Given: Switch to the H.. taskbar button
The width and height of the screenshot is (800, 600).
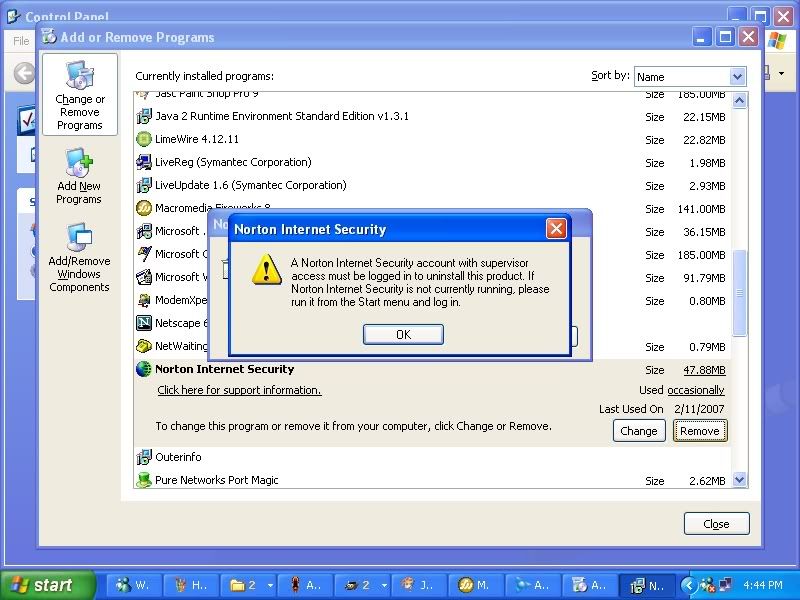Looking at the screenshot, I should (192, 585).
